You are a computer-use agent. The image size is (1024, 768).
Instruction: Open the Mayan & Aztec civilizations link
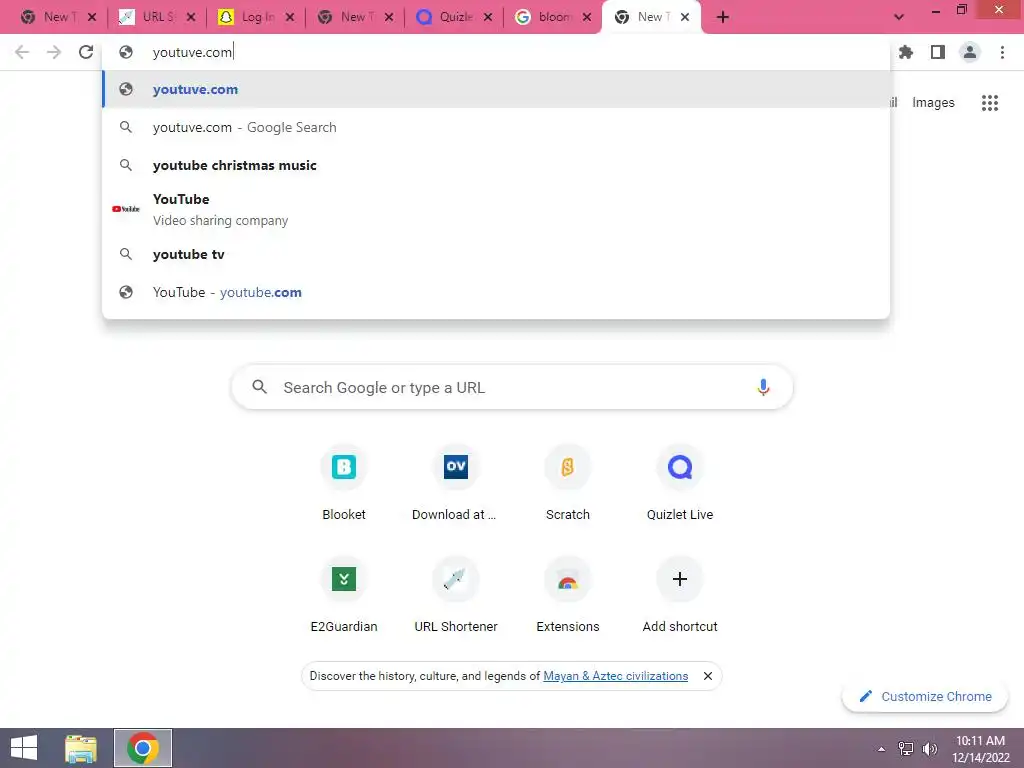(x=615, y=676)
